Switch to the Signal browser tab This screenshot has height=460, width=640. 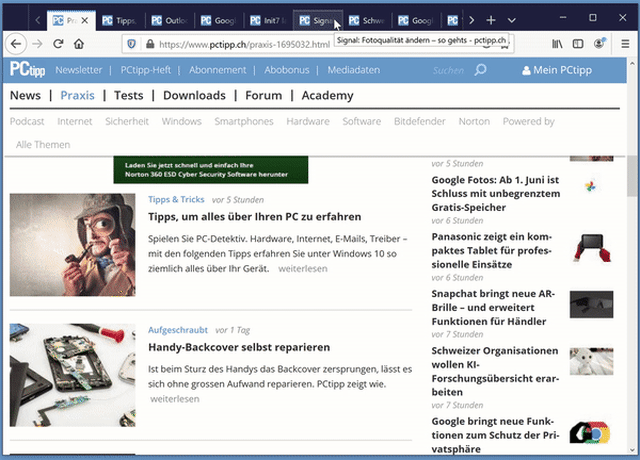(318, 20)
